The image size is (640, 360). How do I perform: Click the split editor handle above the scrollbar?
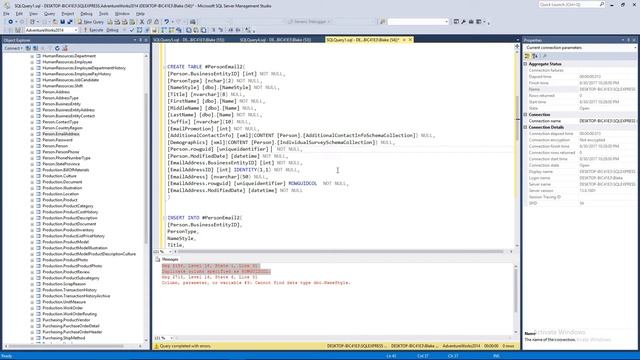pos(517,46)
